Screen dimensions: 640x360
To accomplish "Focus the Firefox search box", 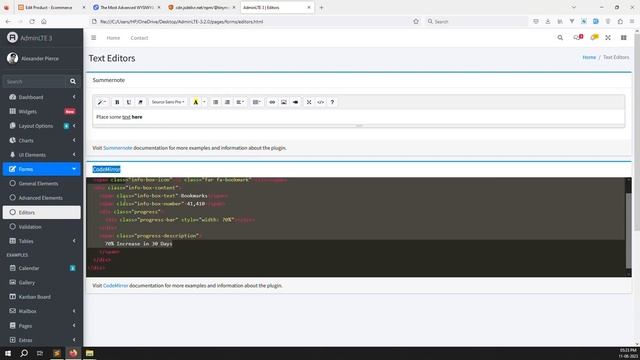I will tap(476, 21).
